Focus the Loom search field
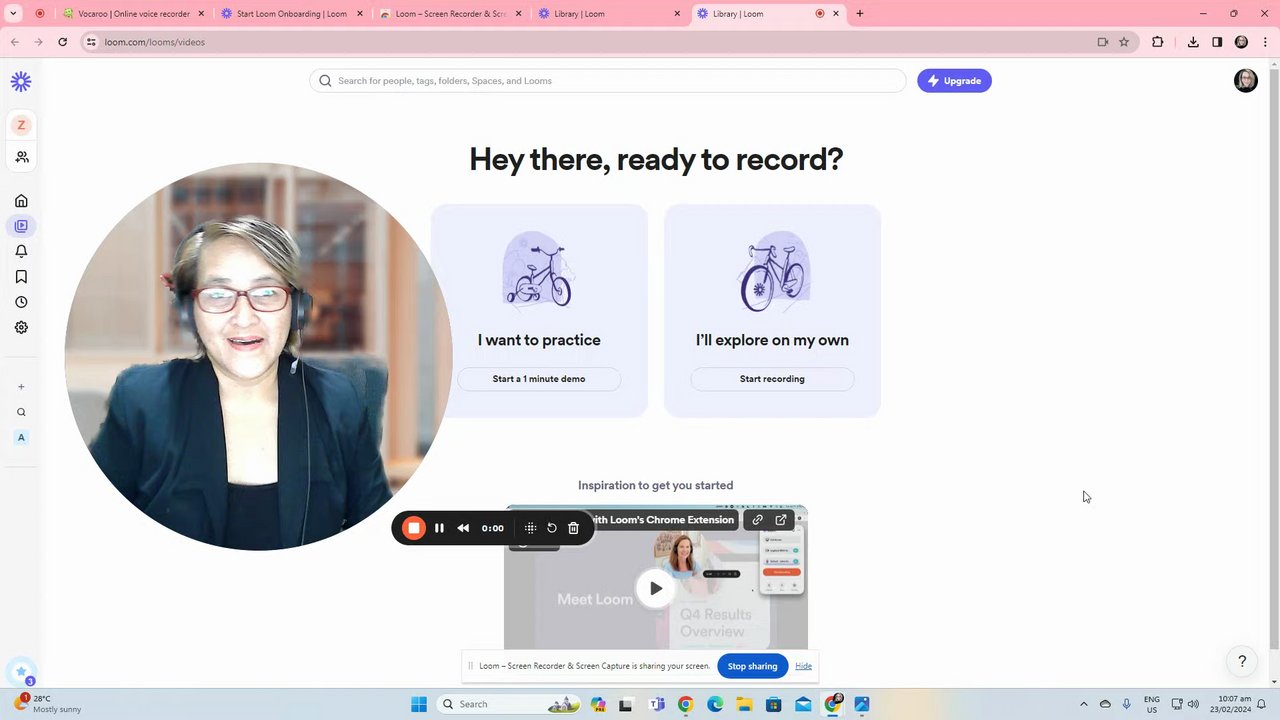The height and width of the screenshot is (720, 1280). click(608, 81)
